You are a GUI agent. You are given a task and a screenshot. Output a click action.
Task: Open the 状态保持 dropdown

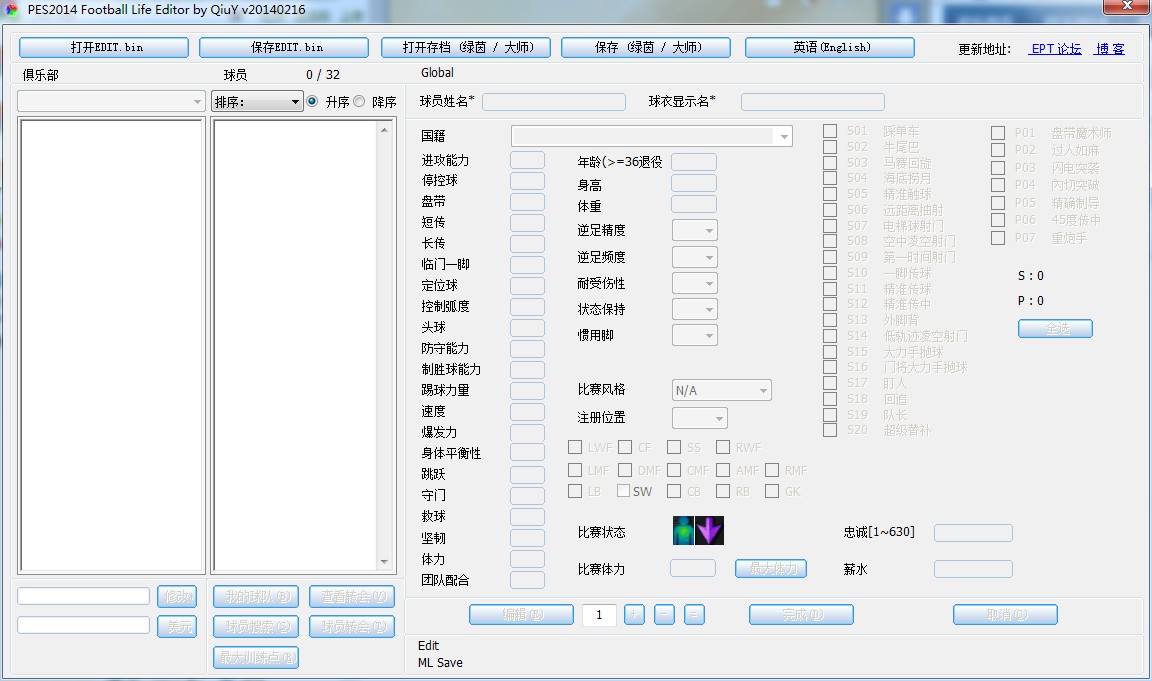(695, 309)
